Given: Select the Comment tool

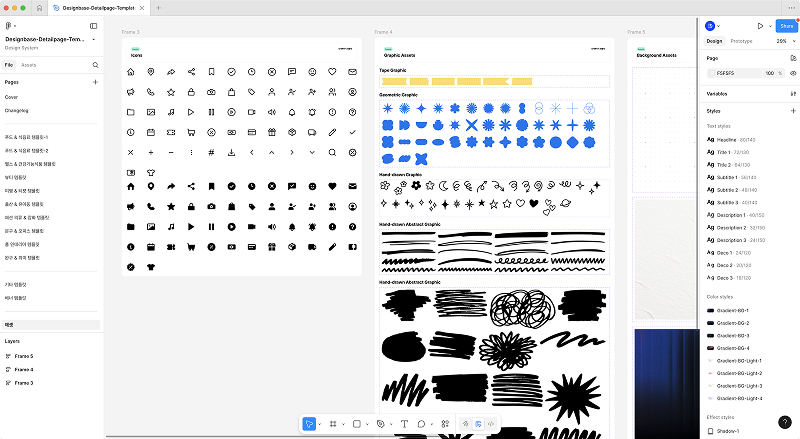Looking at the screenshot, I should coord(422,424).
